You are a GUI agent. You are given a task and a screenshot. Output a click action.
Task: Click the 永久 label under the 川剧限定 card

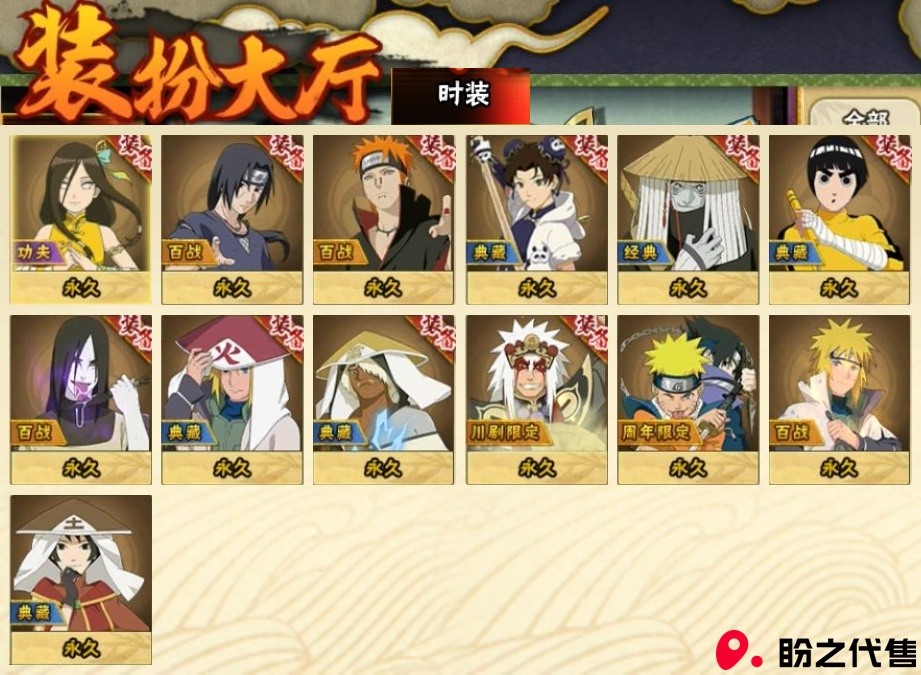pyautogui.click(x=537, y=468)
